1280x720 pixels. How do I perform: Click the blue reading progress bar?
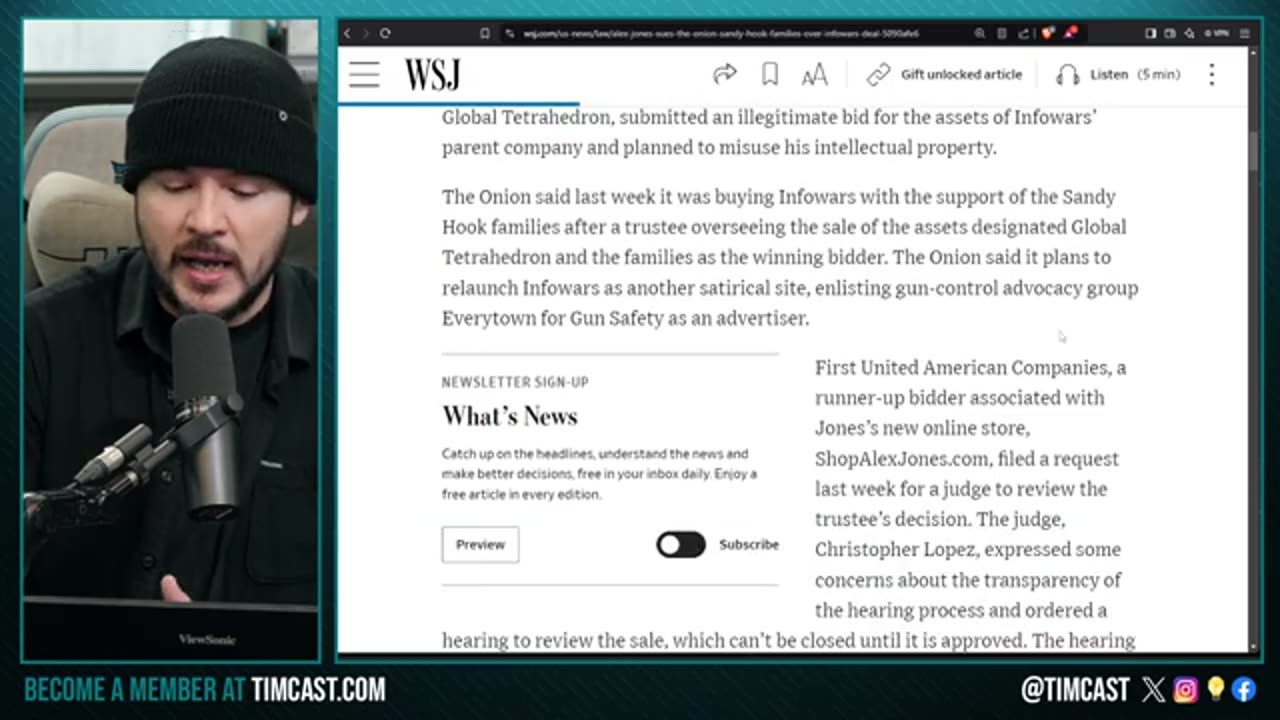[x=458, y=103]
